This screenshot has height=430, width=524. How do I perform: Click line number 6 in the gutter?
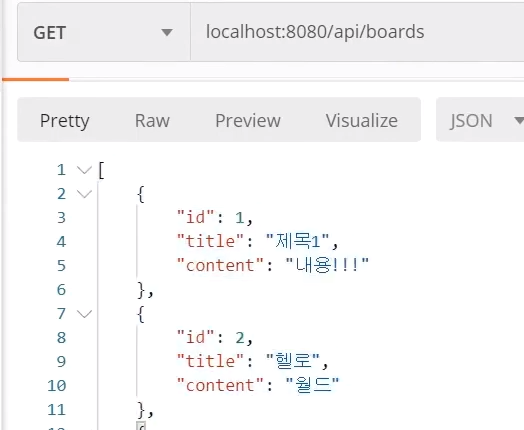(x=61, y=290)
